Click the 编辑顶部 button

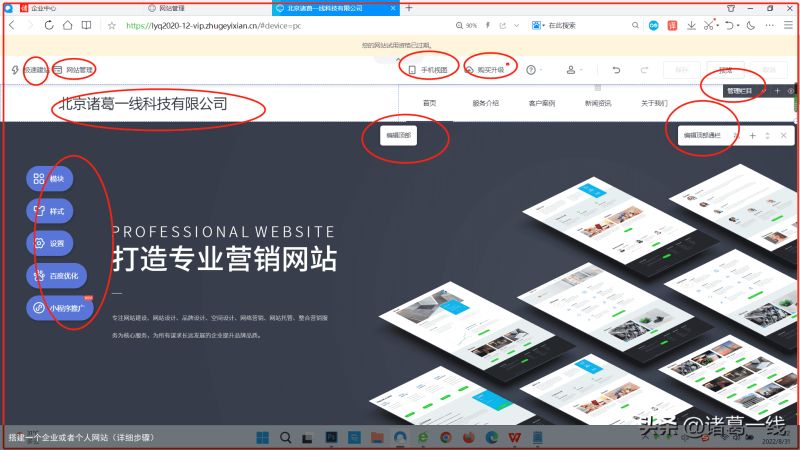click(x=398, y=135)
